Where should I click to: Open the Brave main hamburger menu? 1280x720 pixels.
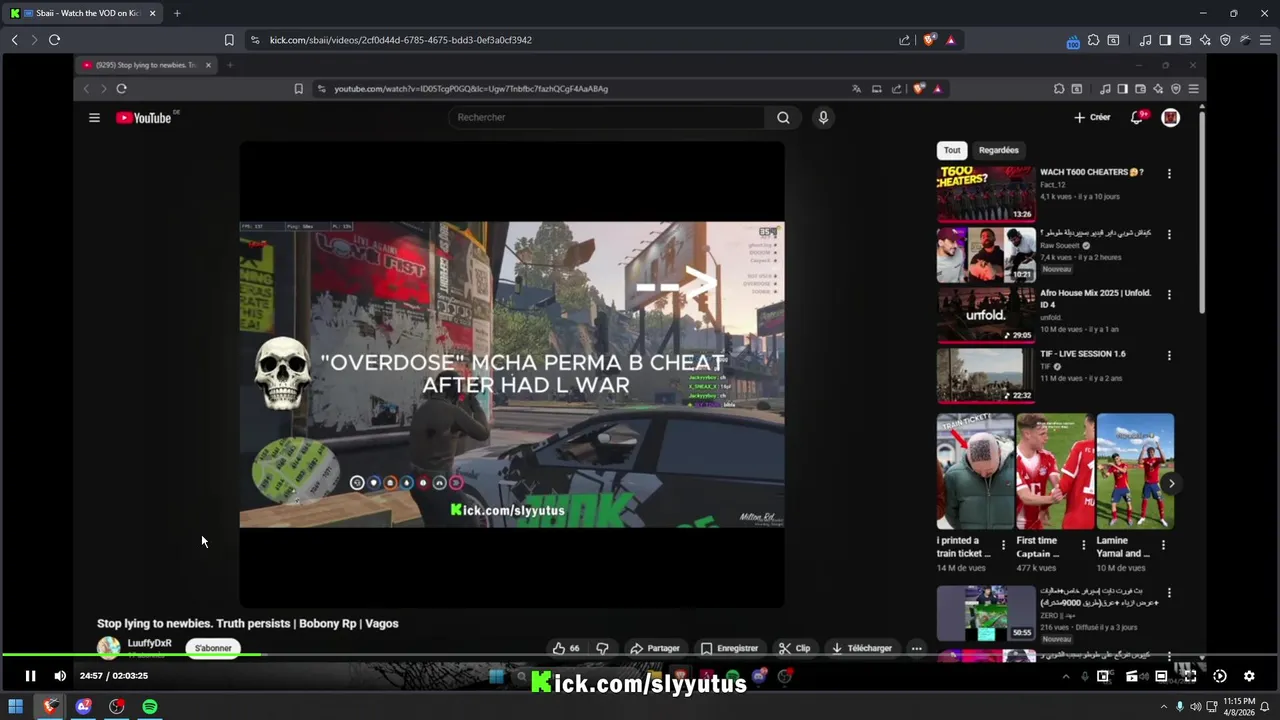click(1265, 40)
